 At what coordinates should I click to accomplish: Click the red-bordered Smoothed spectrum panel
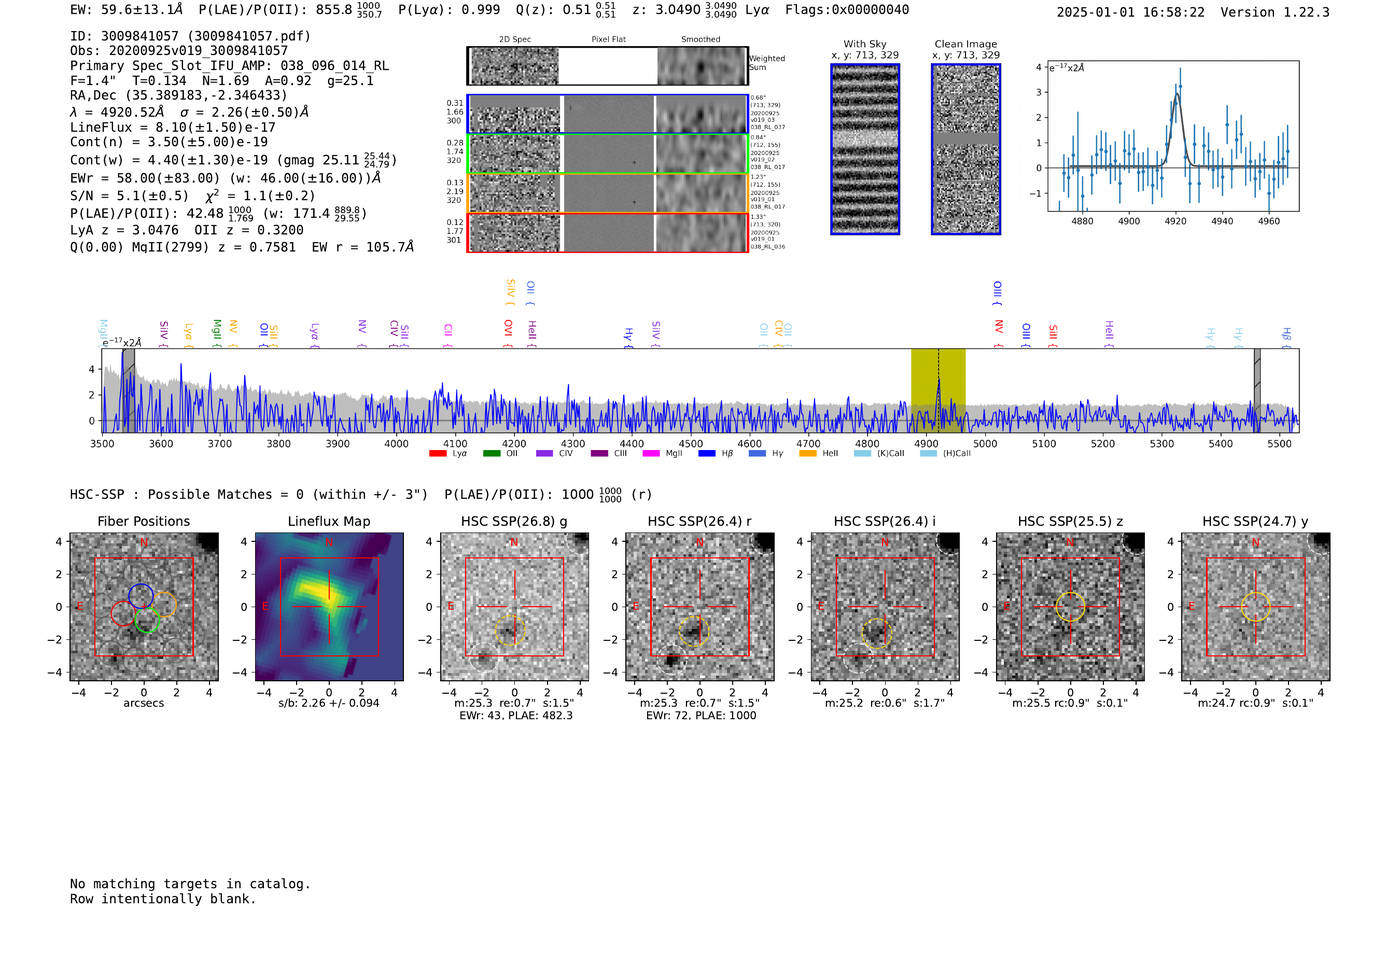pyautogui.click(x=701, y=232)
